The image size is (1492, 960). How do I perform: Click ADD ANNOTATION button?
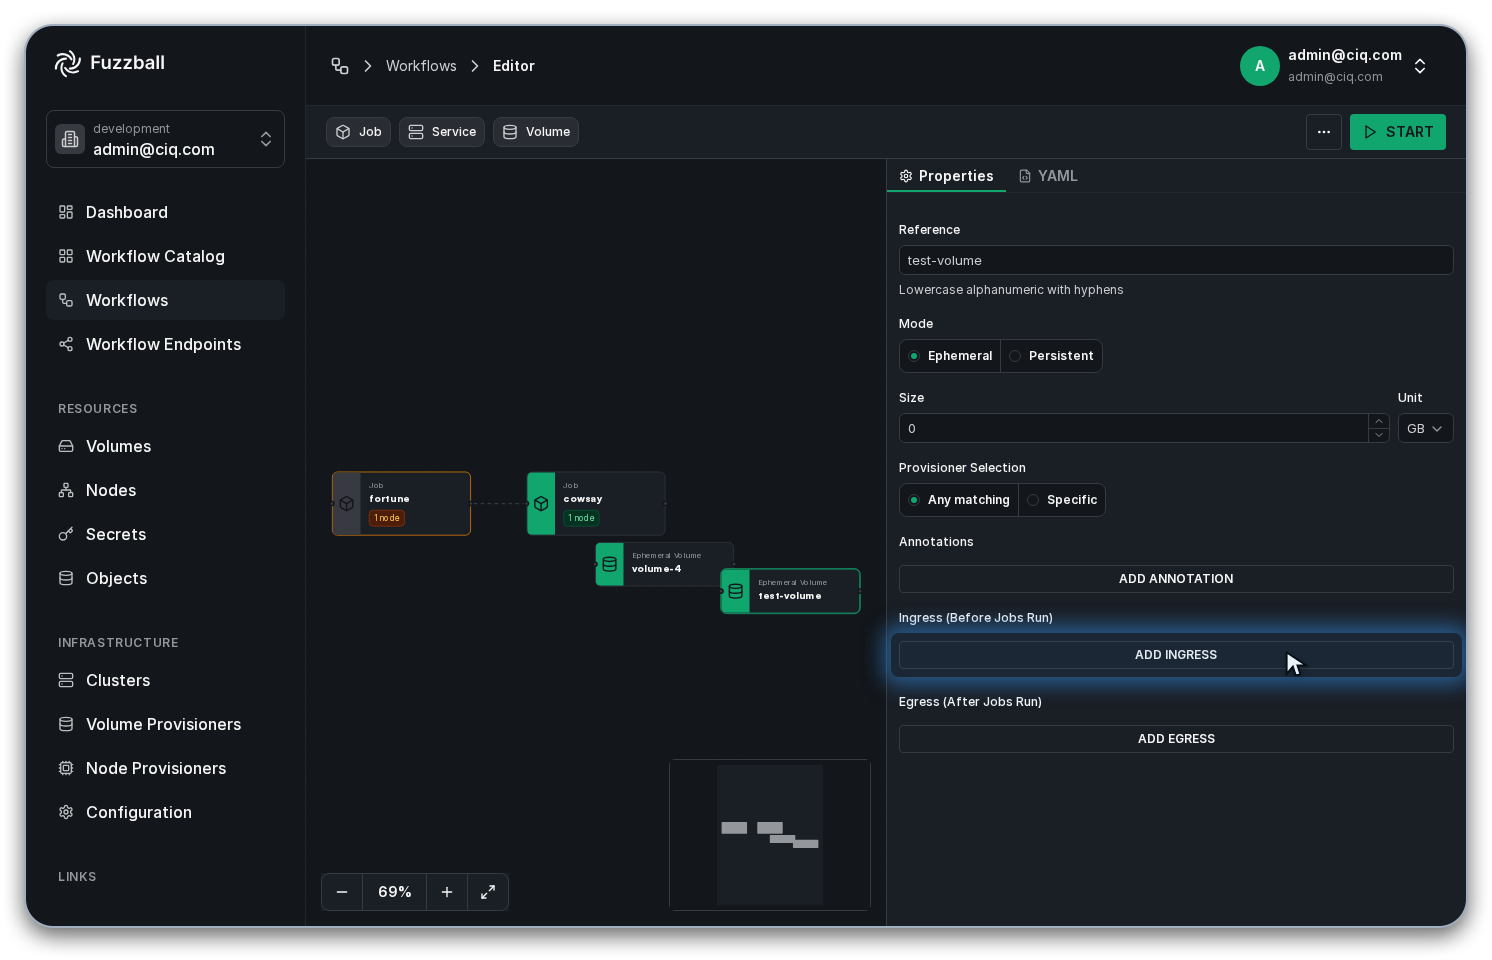tap(1176, 579)
